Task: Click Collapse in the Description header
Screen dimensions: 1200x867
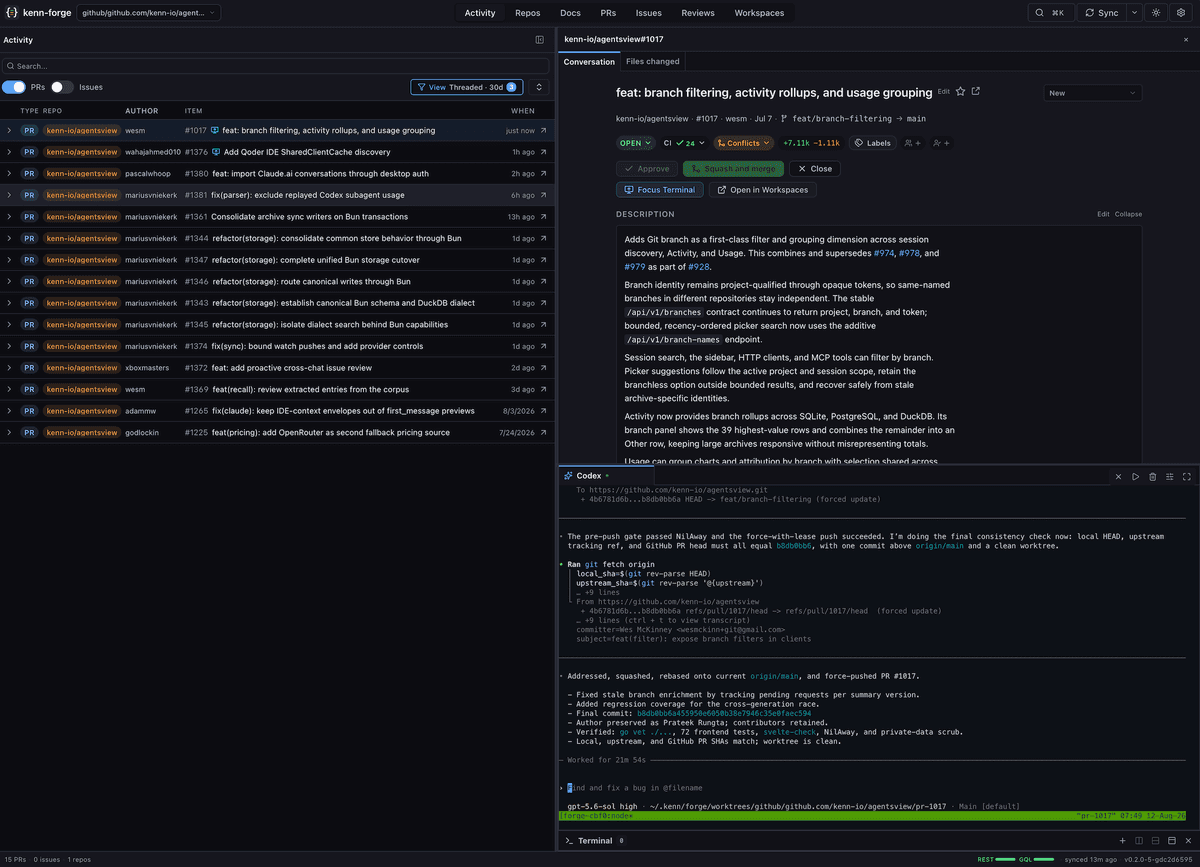Action: point(1128,214)
